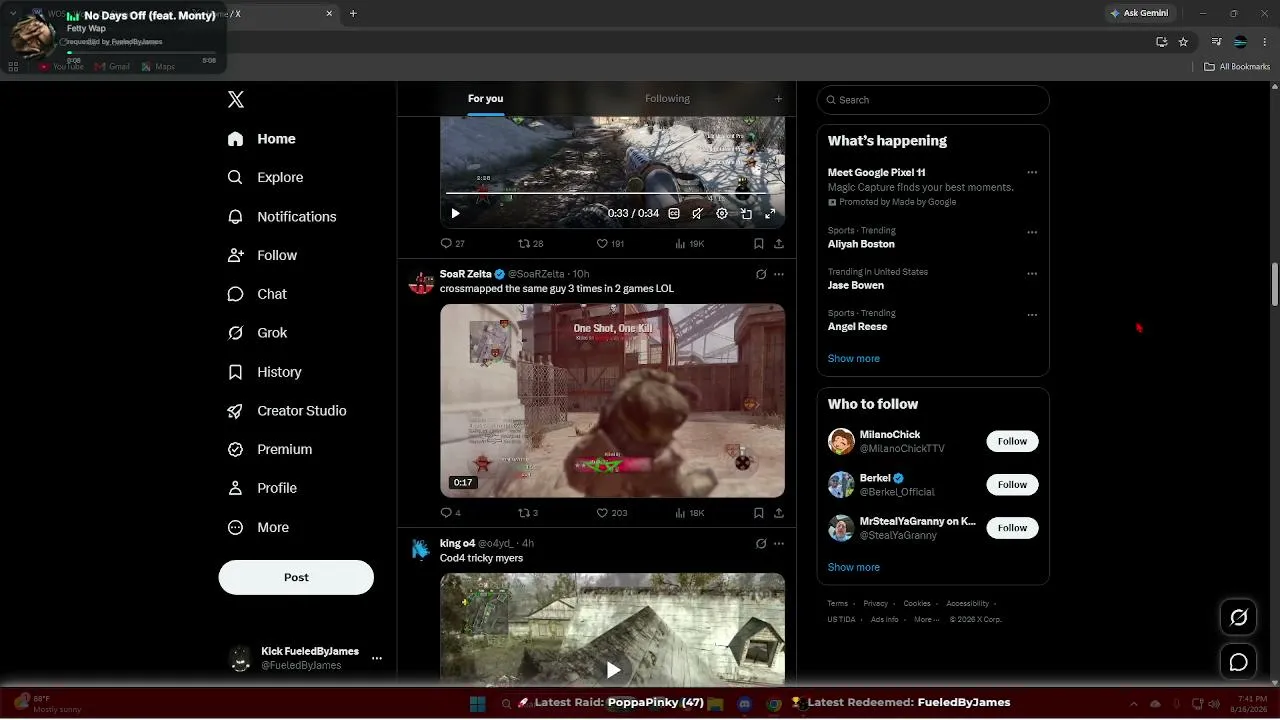Open the Privacy footer link

(x=876, y=603)
